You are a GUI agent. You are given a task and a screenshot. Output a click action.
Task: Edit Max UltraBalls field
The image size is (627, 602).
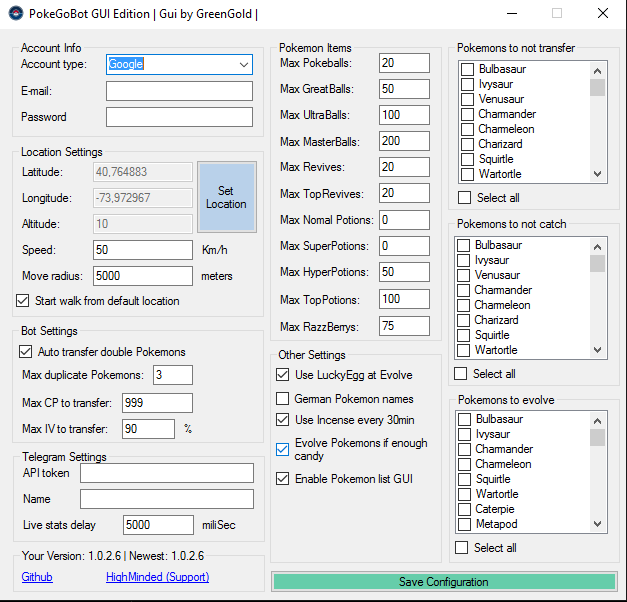coord(404,115)
